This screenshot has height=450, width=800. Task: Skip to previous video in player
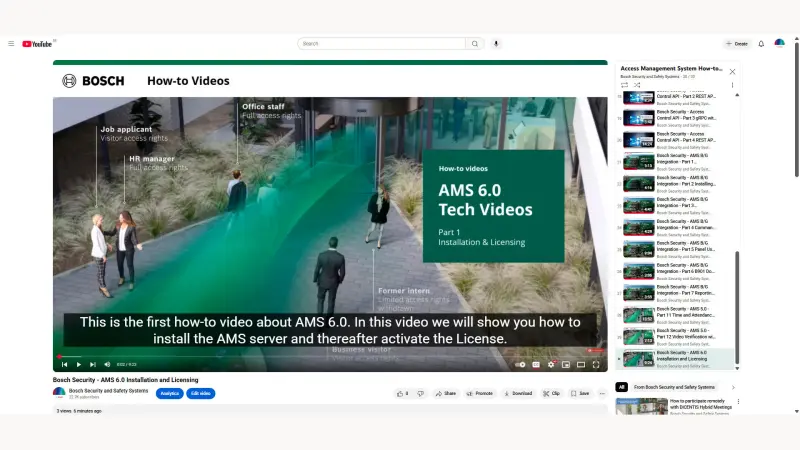64,364
